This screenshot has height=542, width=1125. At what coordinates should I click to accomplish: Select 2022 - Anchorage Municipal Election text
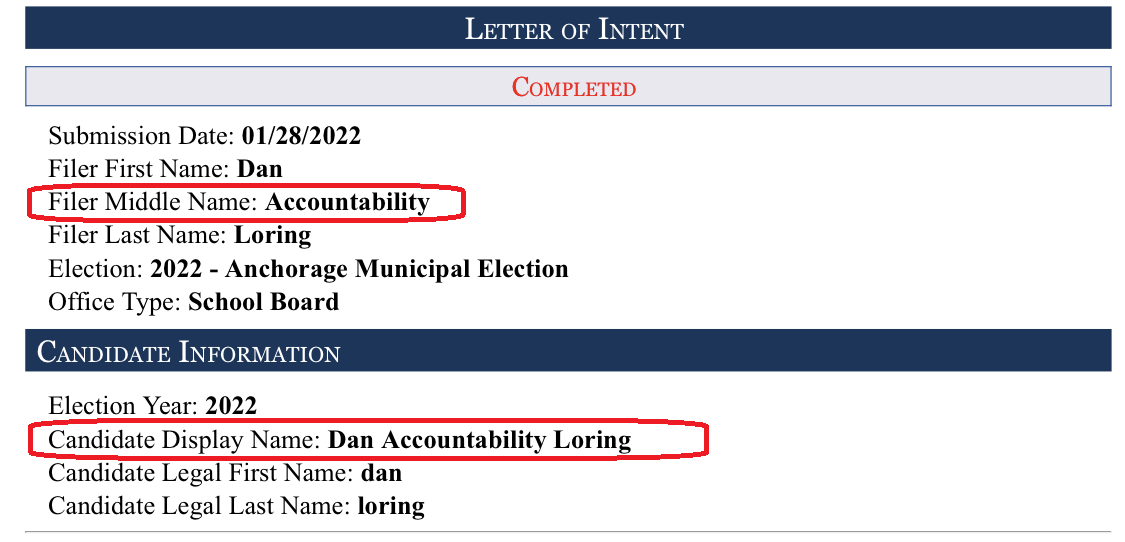[x=359, y=269]
